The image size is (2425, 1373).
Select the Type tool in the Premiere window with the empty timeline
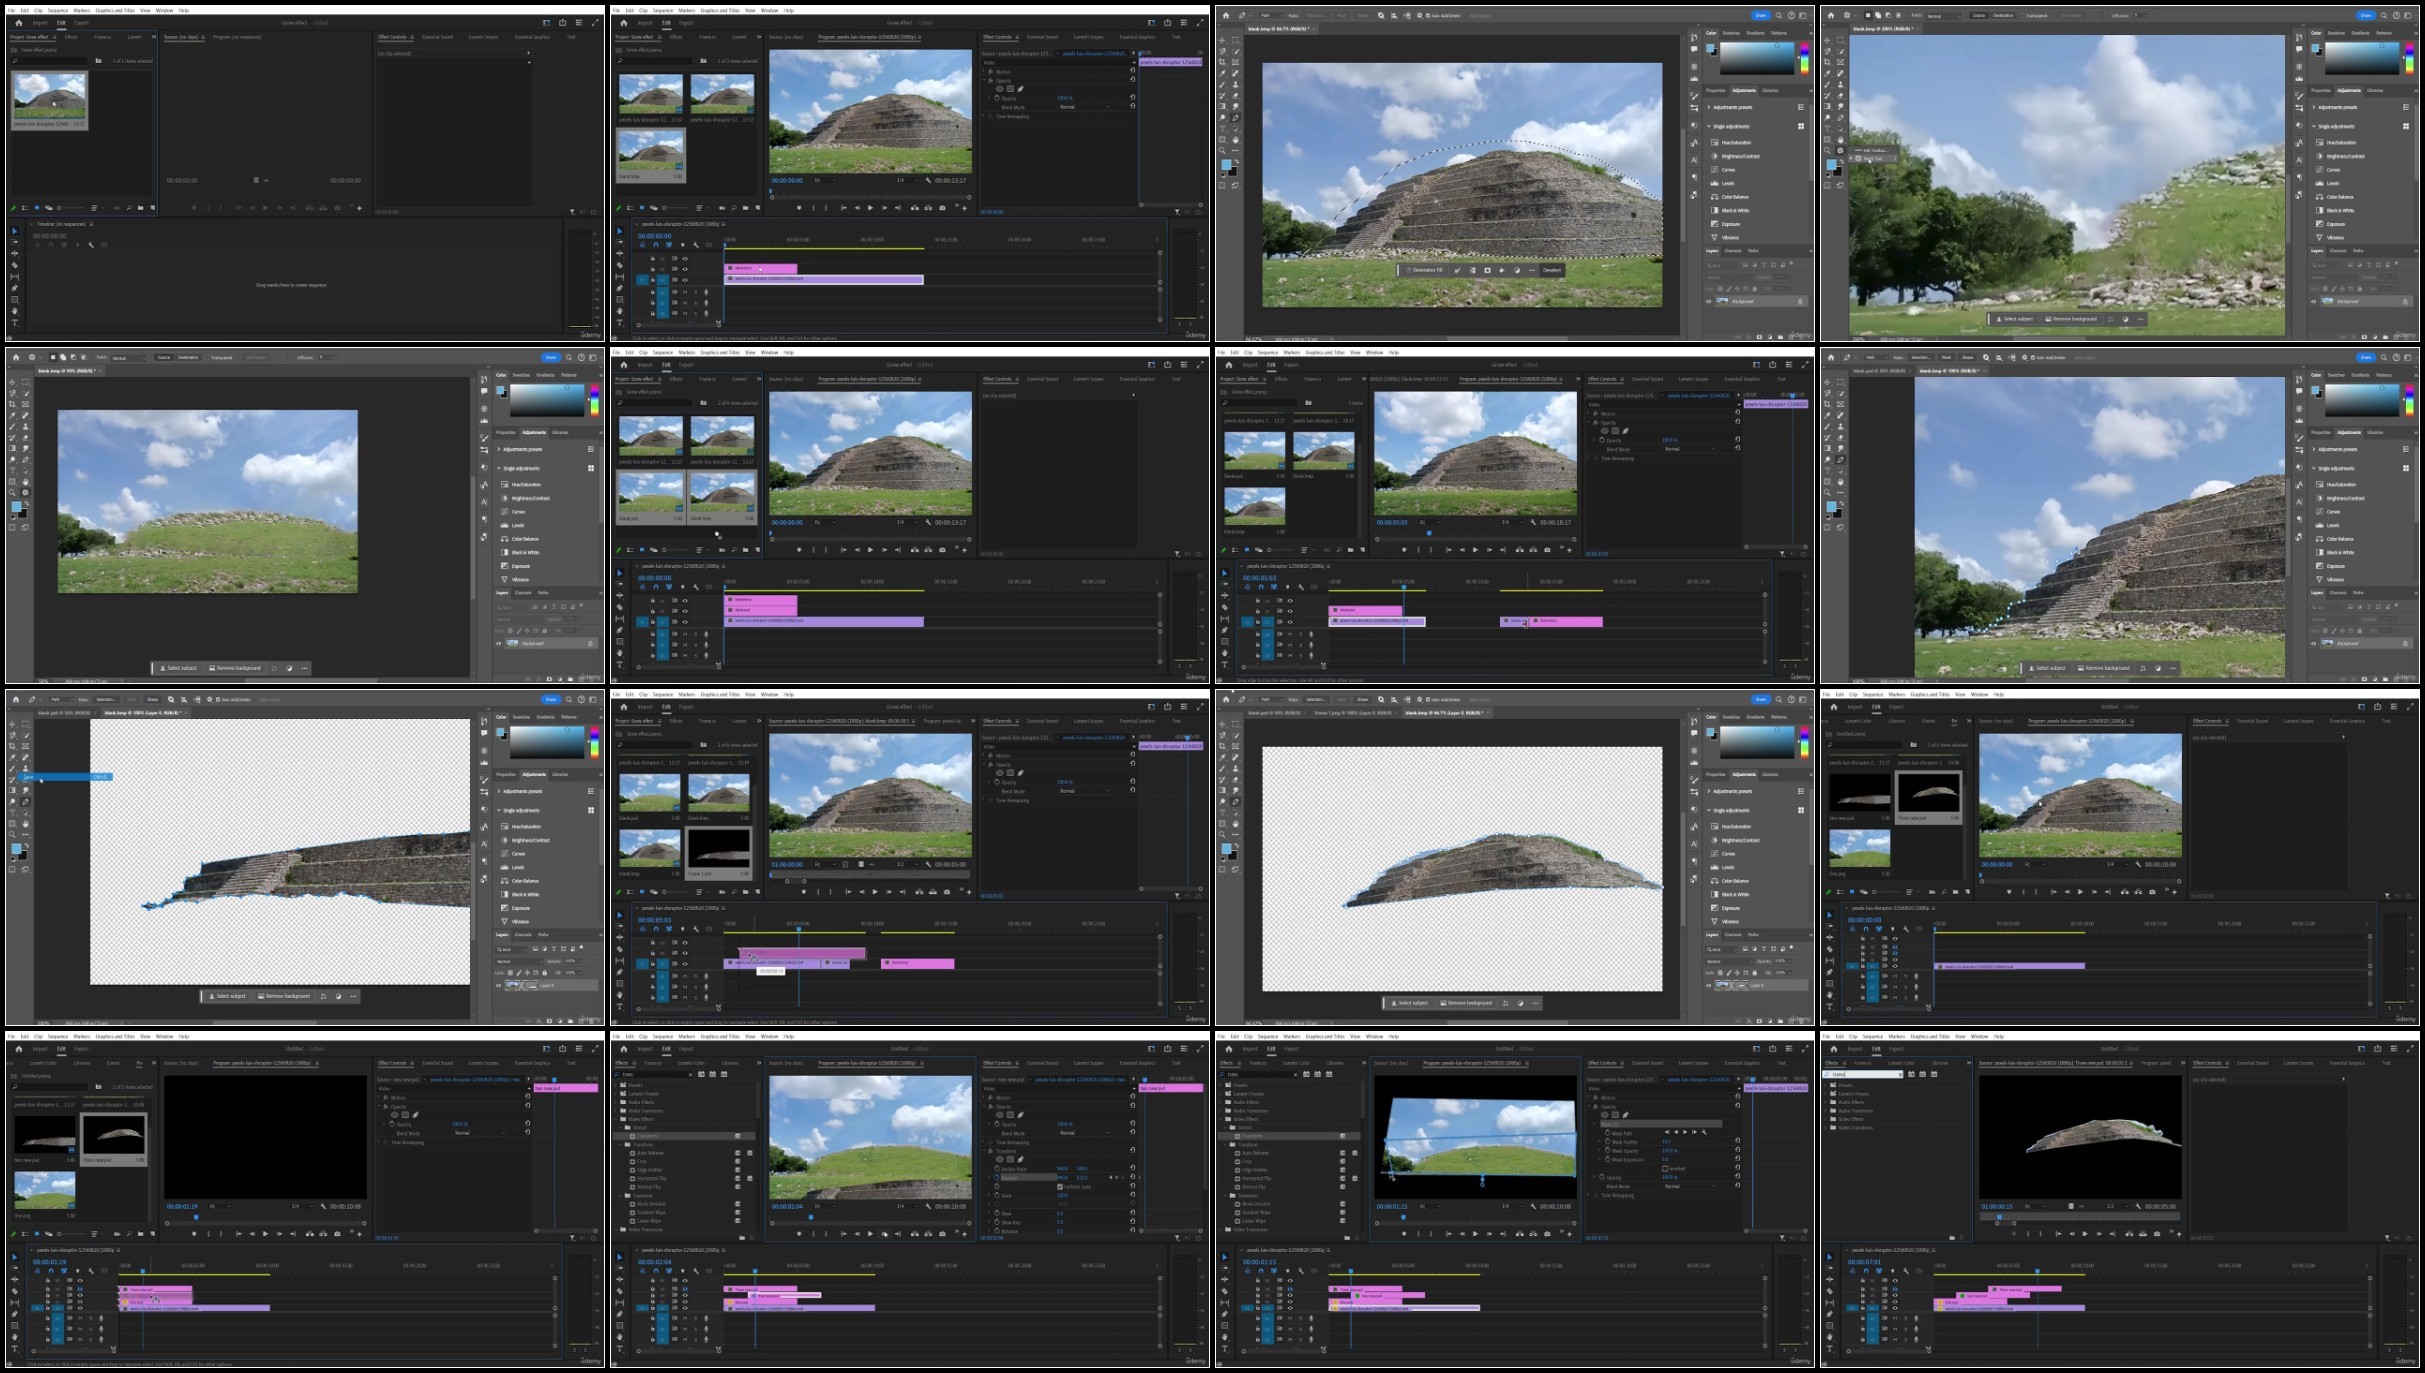click(14, 323)
